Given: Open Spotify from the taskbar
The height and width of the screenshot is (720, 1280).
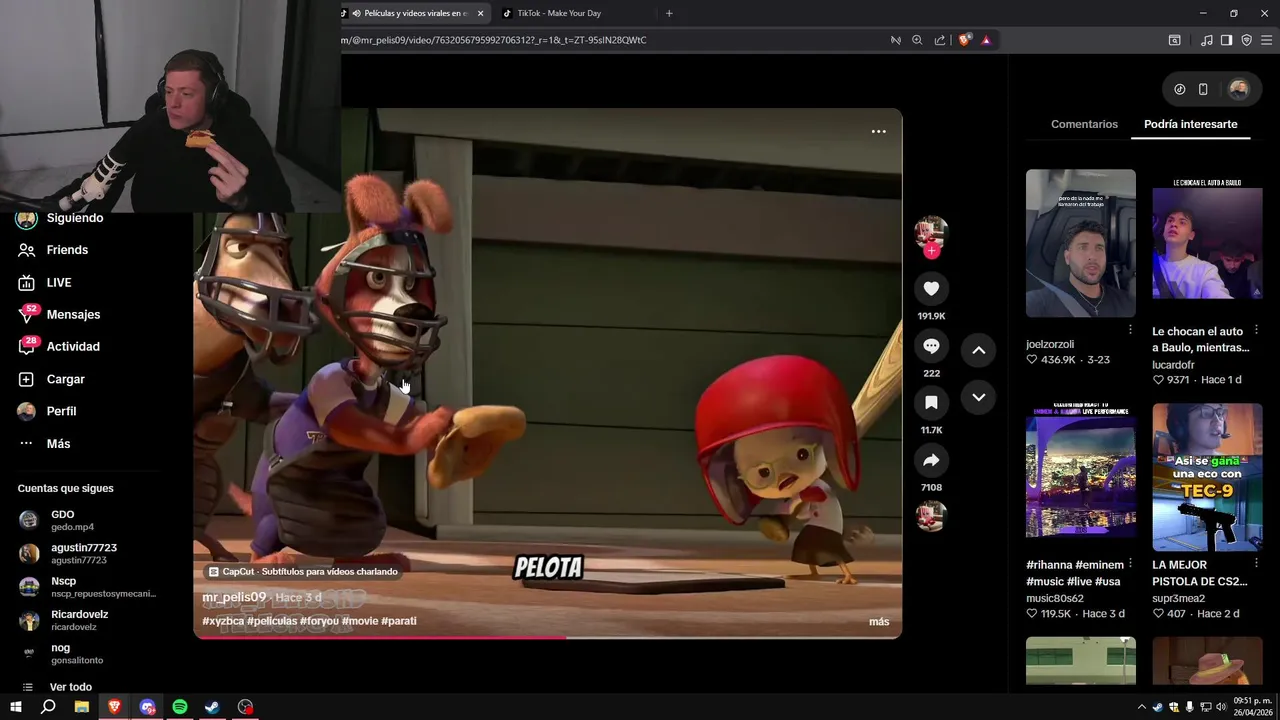Looking at the screenshot, I should (x=180, y=707).
